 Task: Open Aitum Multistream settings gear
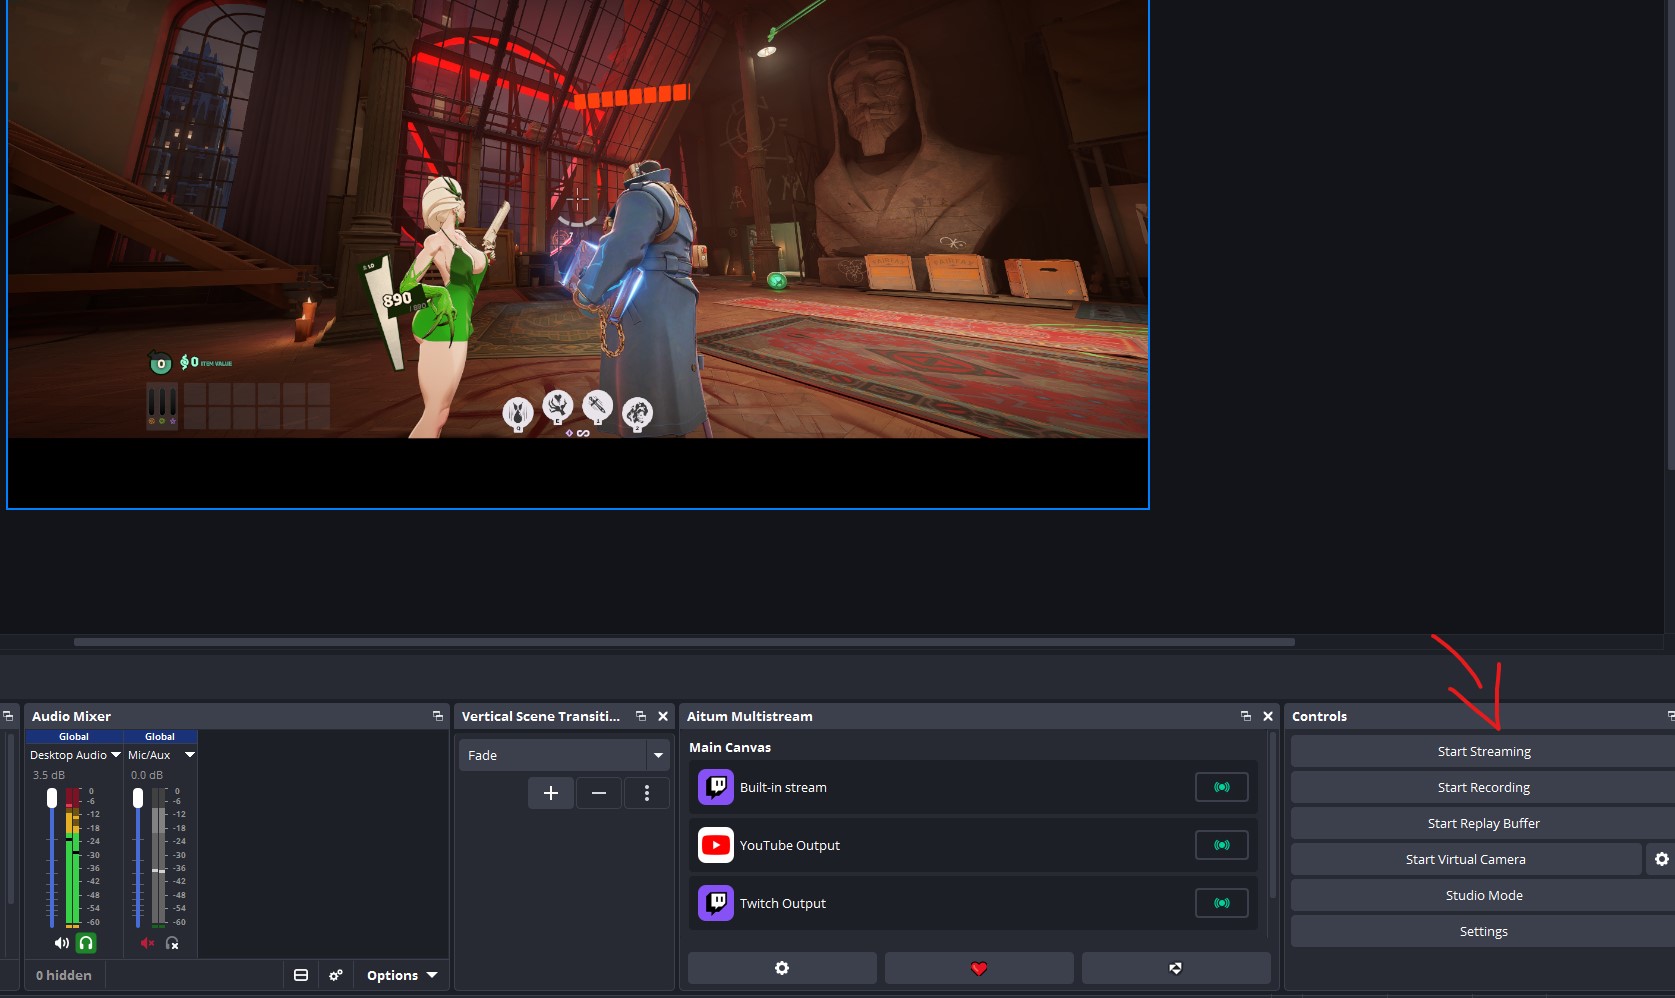(x=782, y=968)
